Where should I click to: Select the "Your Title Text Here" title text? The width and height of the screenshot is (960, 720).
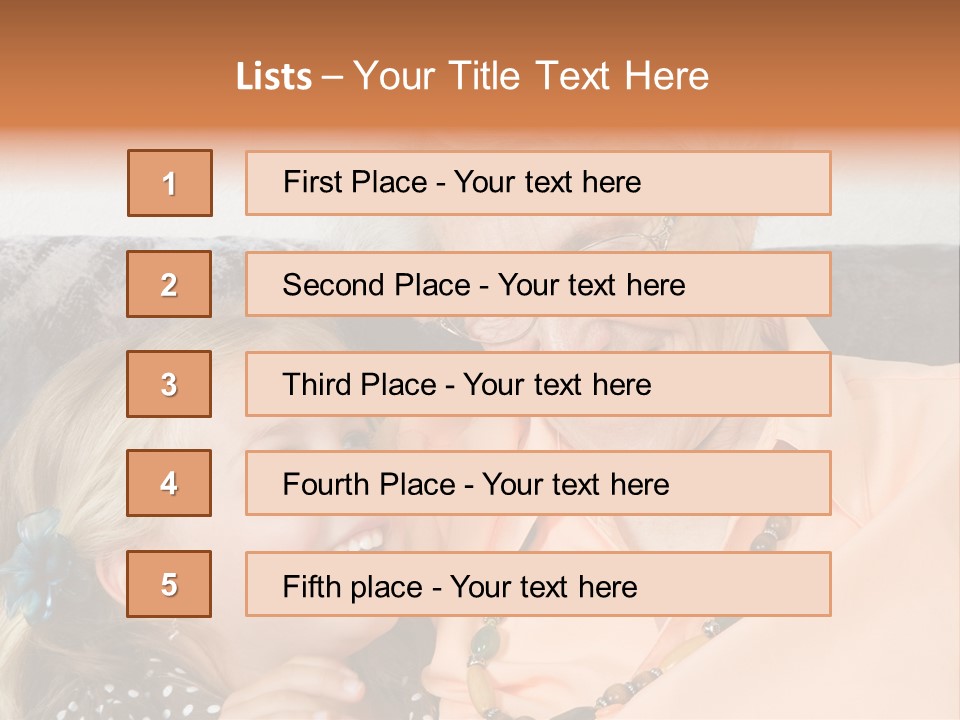click(531, 76)
